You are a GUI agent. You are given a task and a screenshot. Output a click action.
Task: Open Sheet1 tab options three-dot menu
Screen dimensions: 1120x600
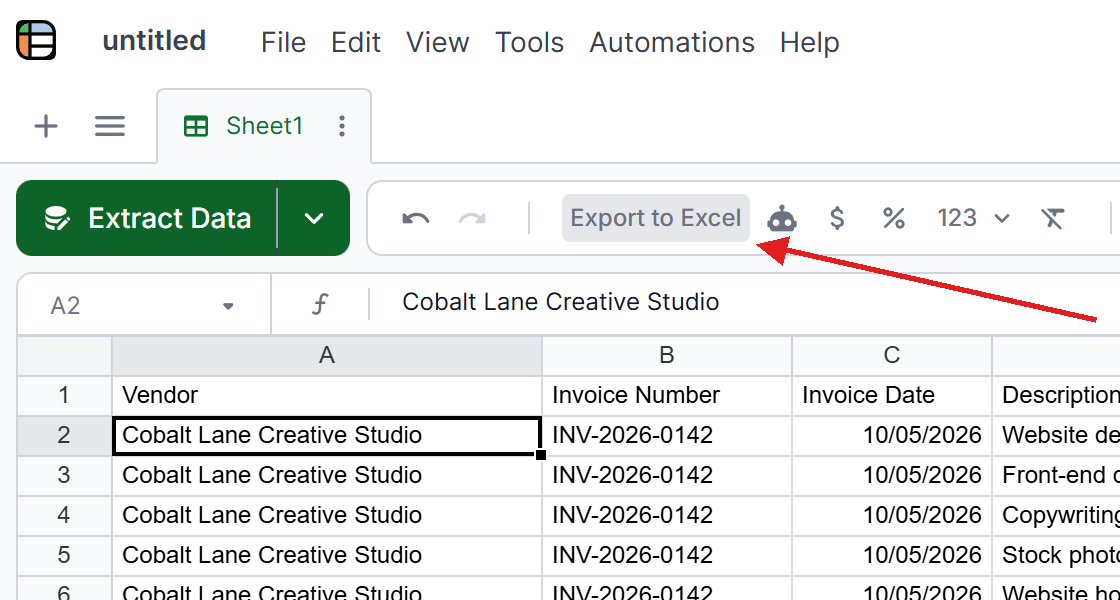click(342, 126)
